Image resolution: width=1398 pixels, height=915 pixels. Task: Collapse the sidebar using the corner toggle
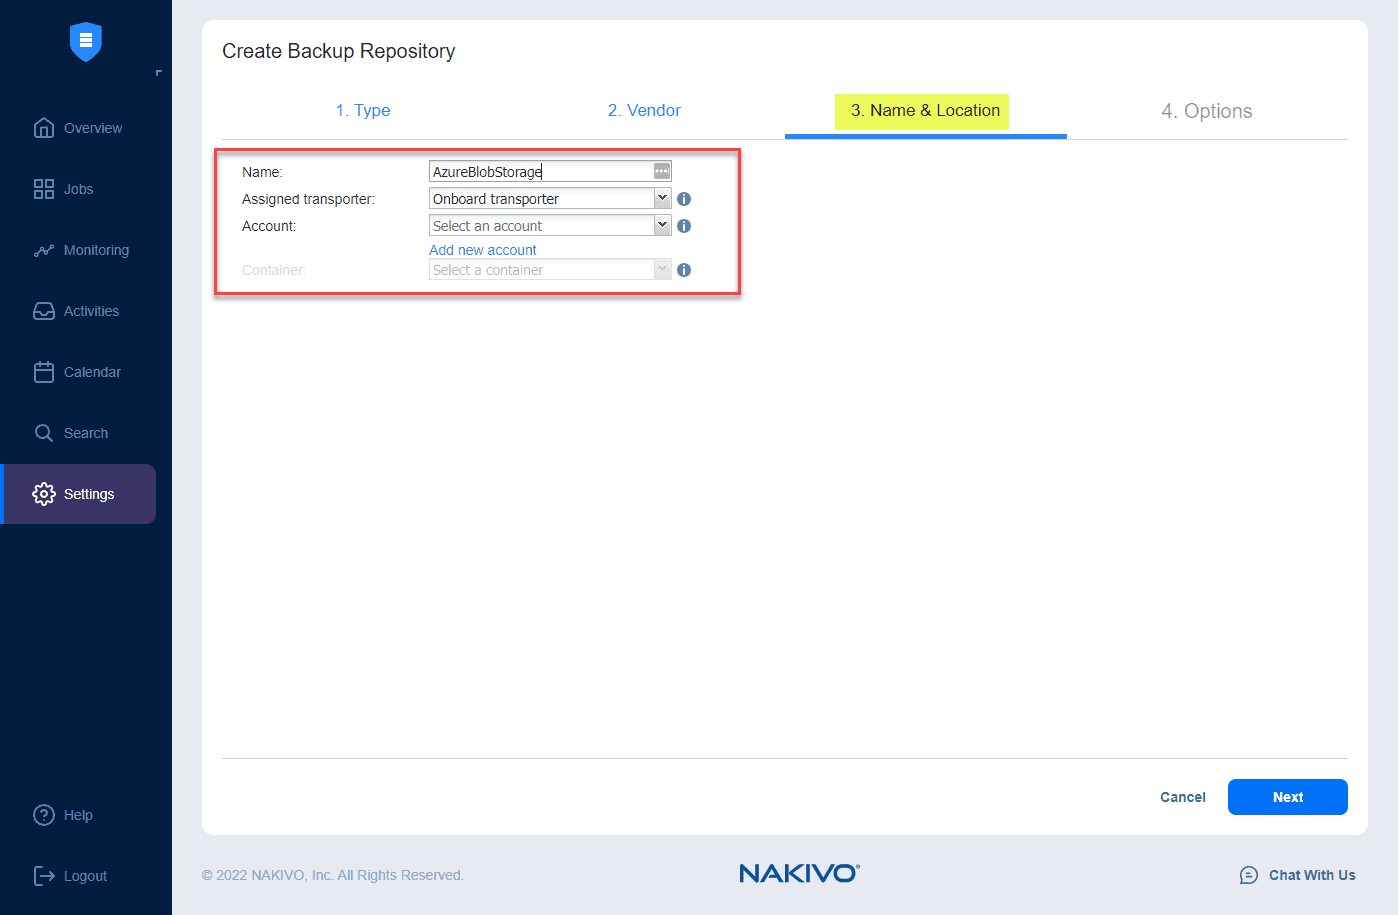click(159, 73)
